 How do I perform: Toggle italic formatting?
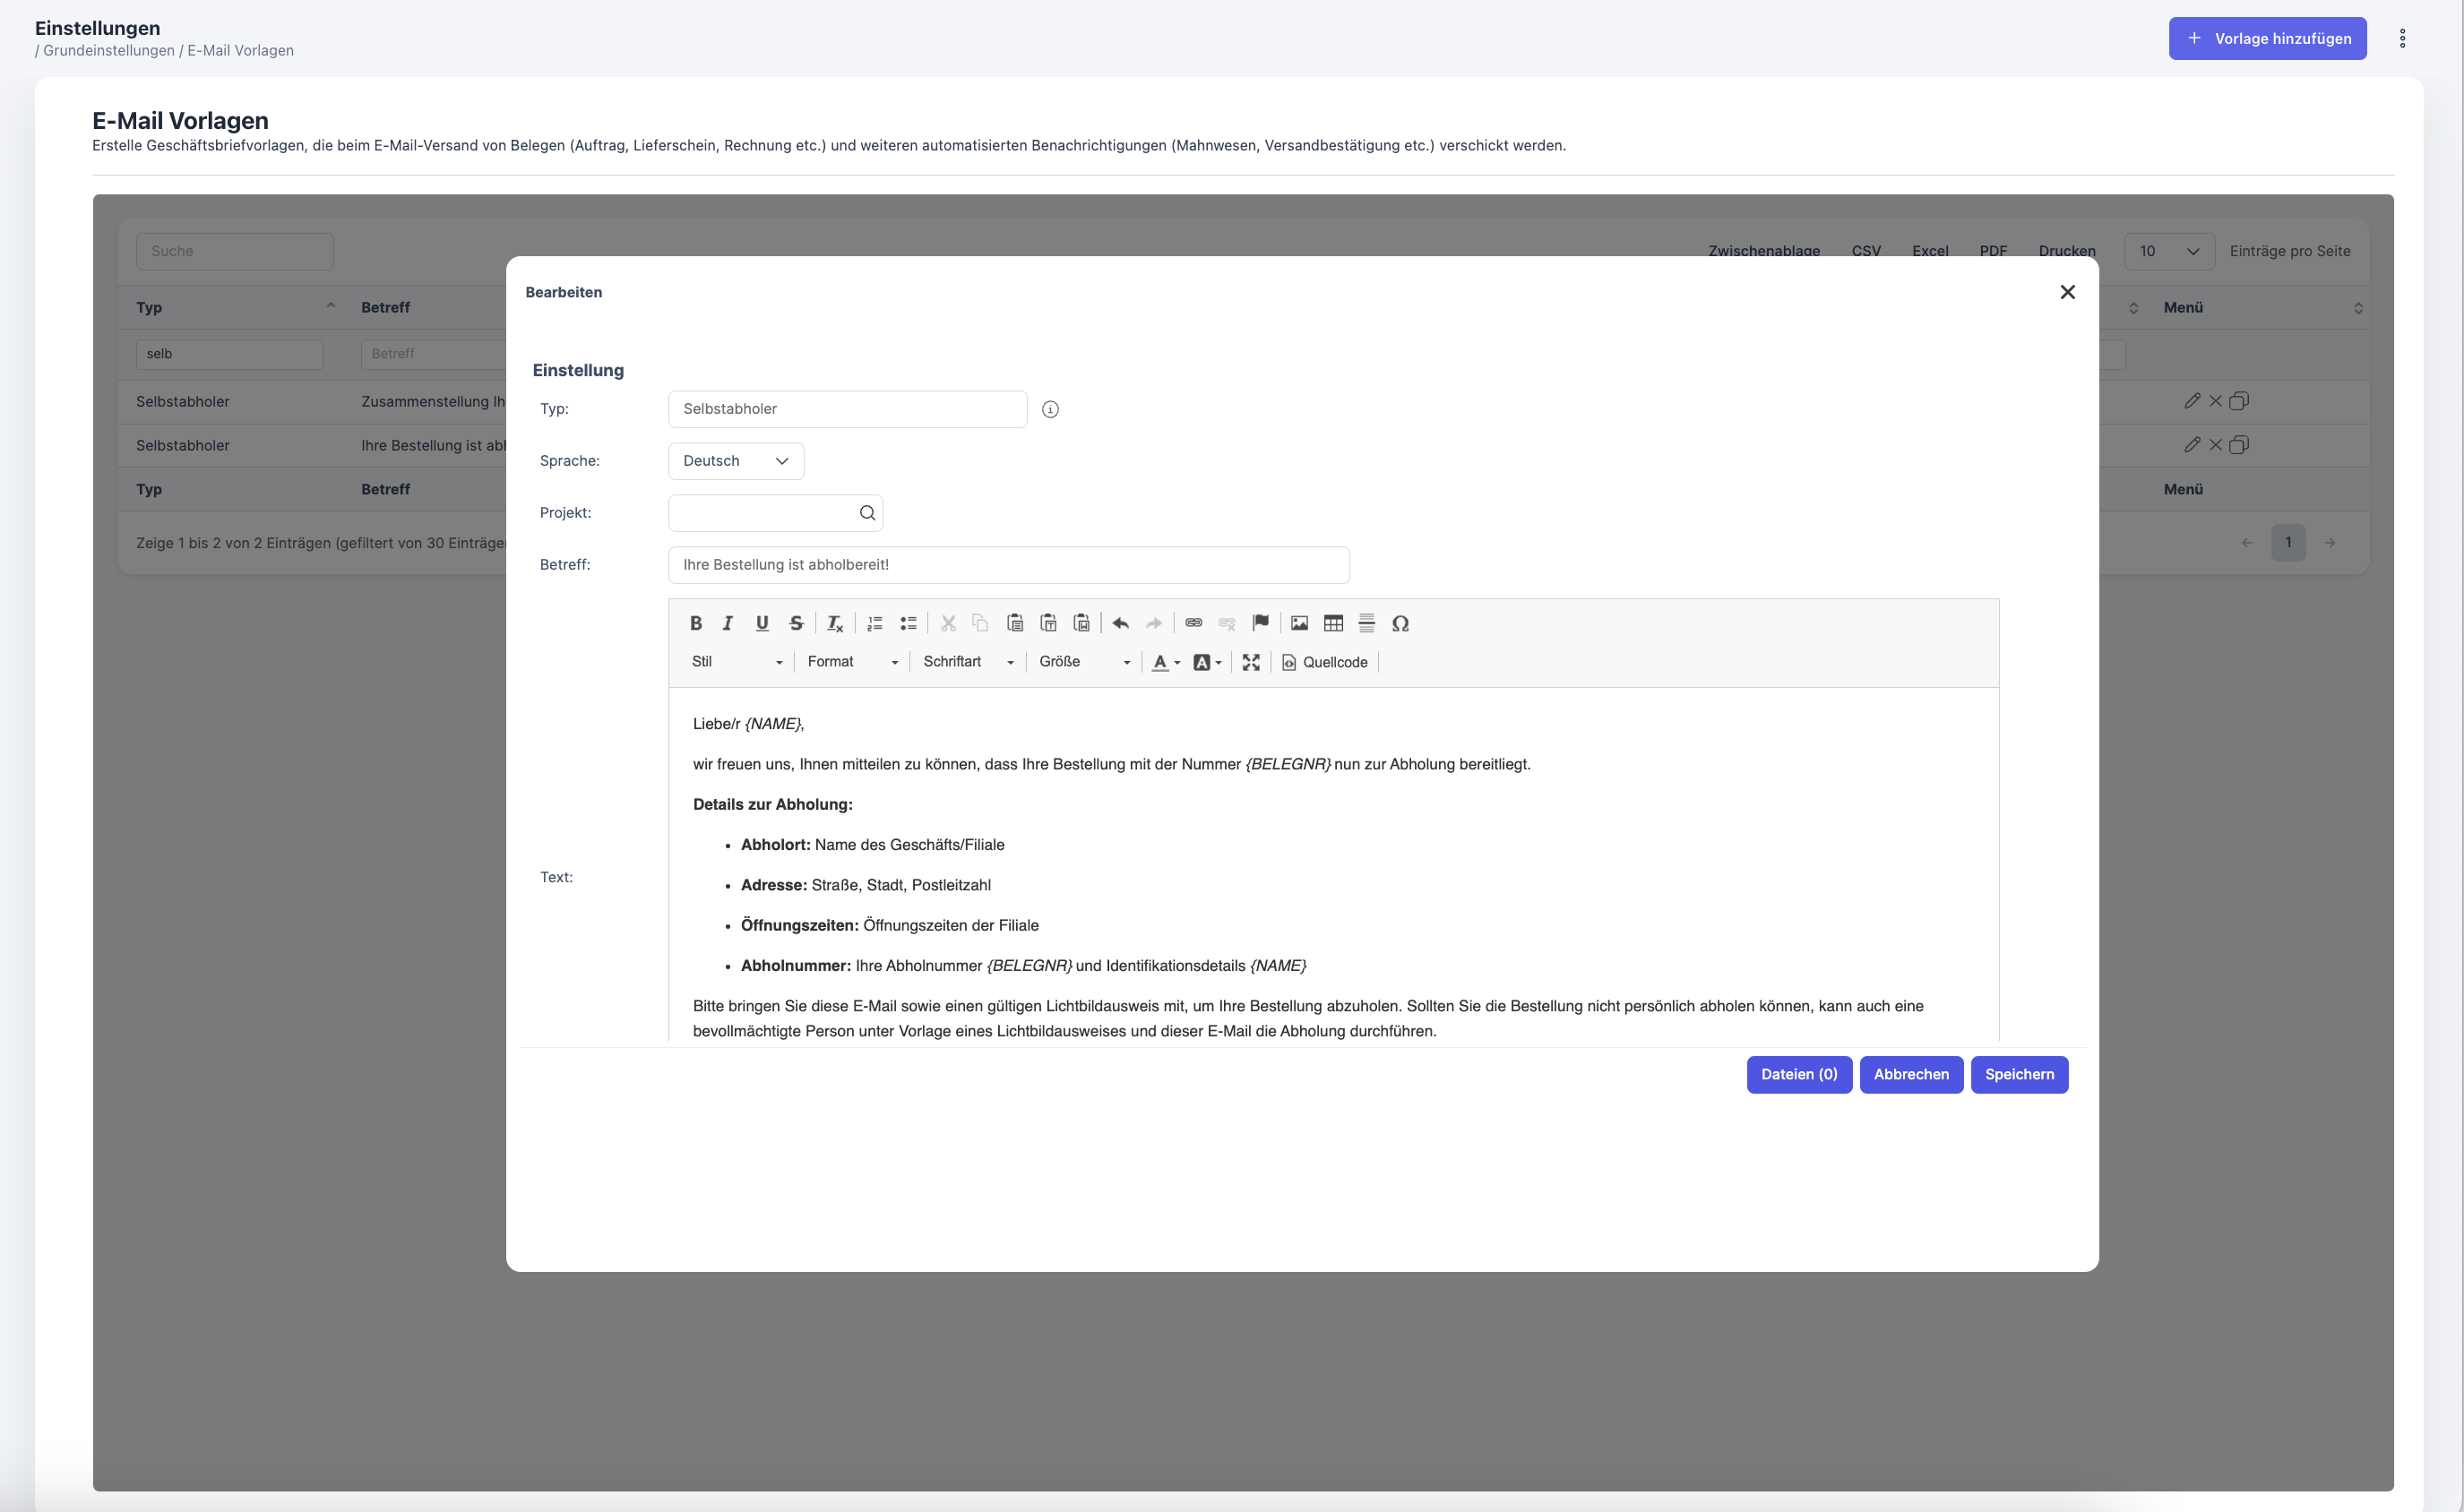pos(728,623)
